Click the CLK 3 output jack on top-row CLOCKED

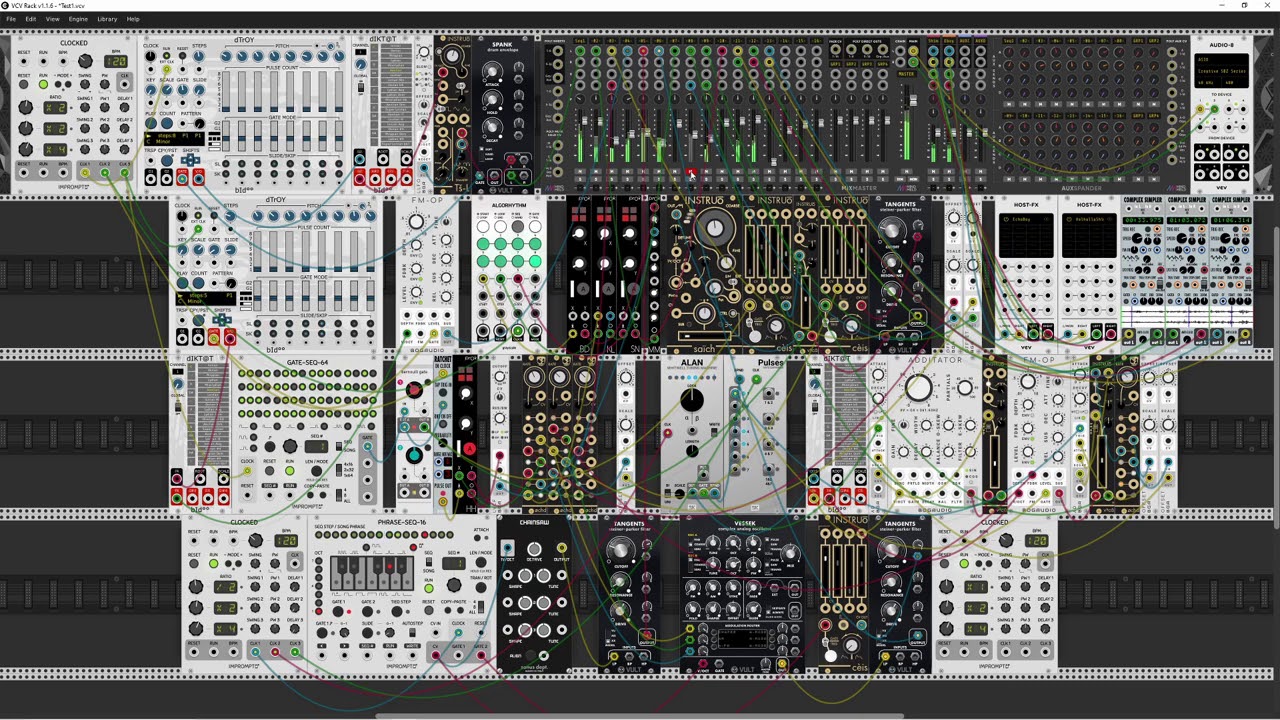click(125, 173)
